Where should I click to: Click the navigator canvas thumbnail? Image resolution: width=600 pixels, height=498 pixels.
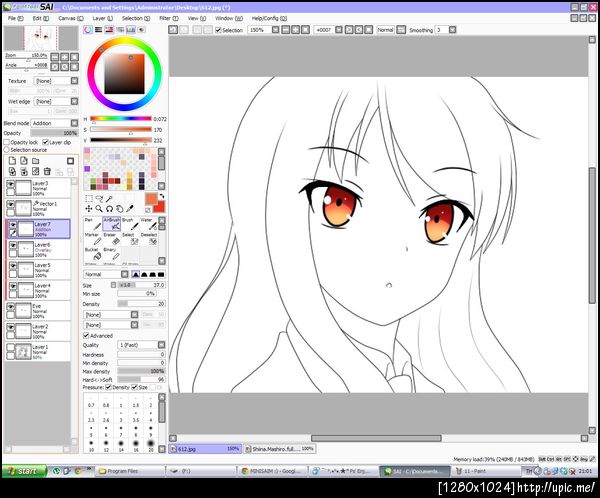(x=41, y=38)
